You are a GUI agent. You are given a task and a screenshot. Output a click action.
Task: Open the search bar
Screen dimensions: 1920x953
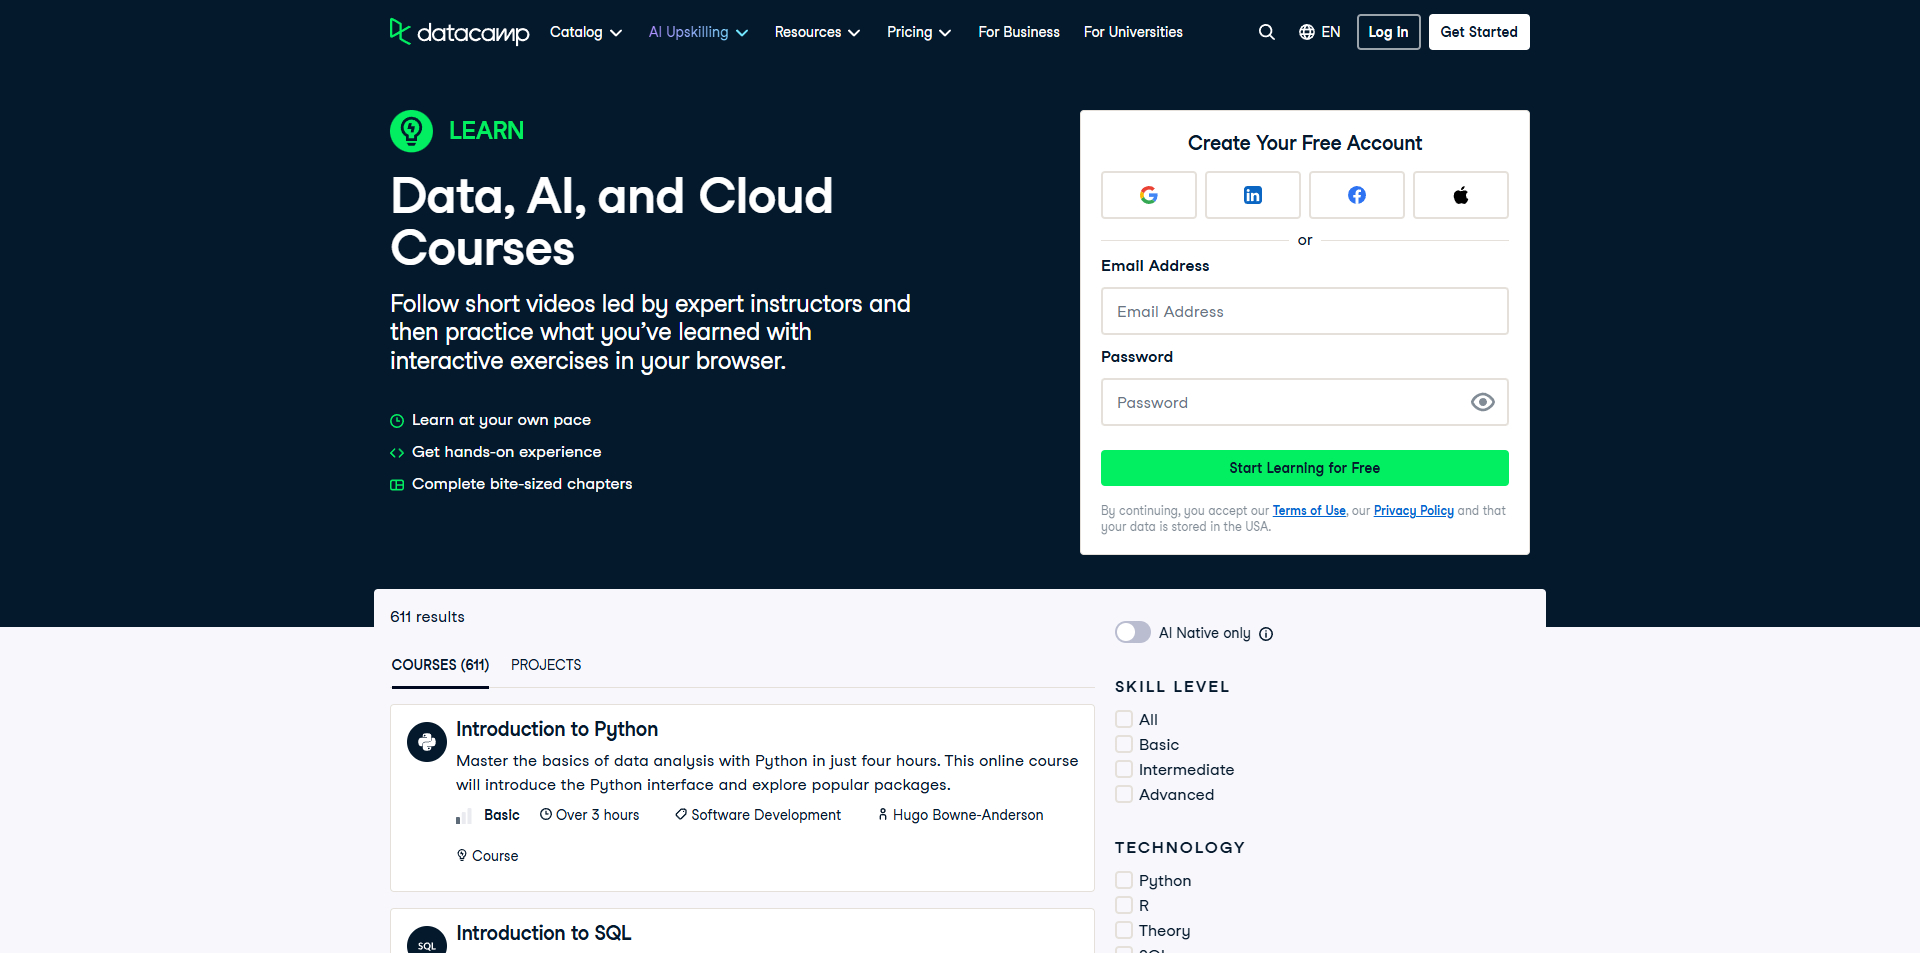1266,32
